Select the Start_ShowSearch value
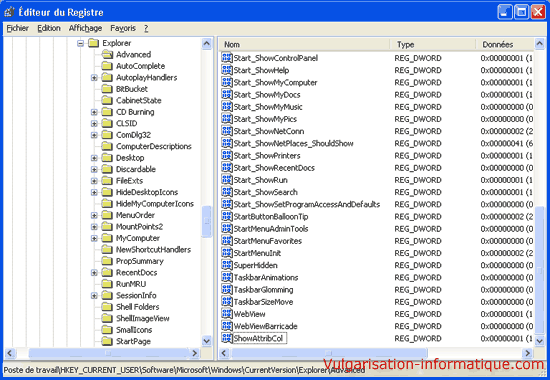Viewport: 550px width, 380px height. coord(266,192)
